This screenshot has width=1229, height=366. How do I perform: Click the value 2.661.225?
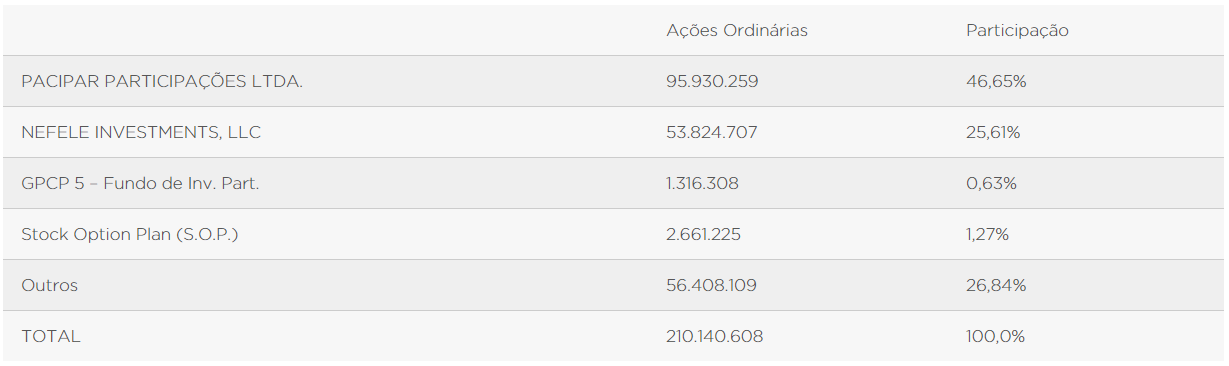tap(704, 234)
